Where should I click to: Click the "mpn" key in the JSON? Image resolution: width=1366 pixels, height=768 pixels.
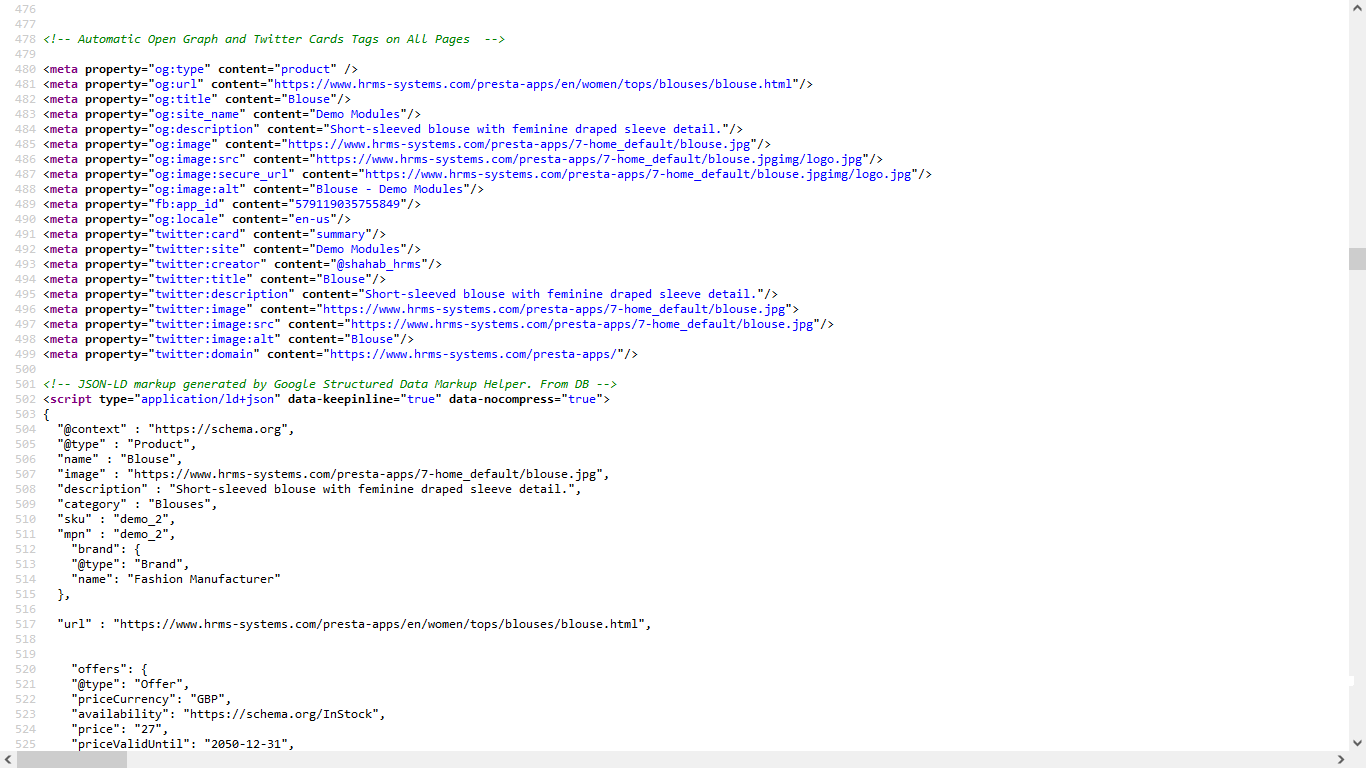(x=74, y=534)
